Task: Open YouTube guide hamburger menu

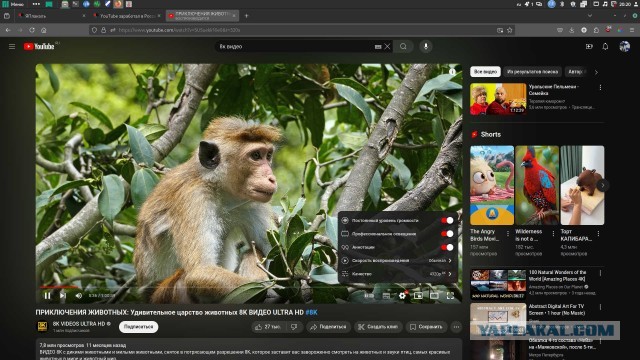Action: point(12,47)
